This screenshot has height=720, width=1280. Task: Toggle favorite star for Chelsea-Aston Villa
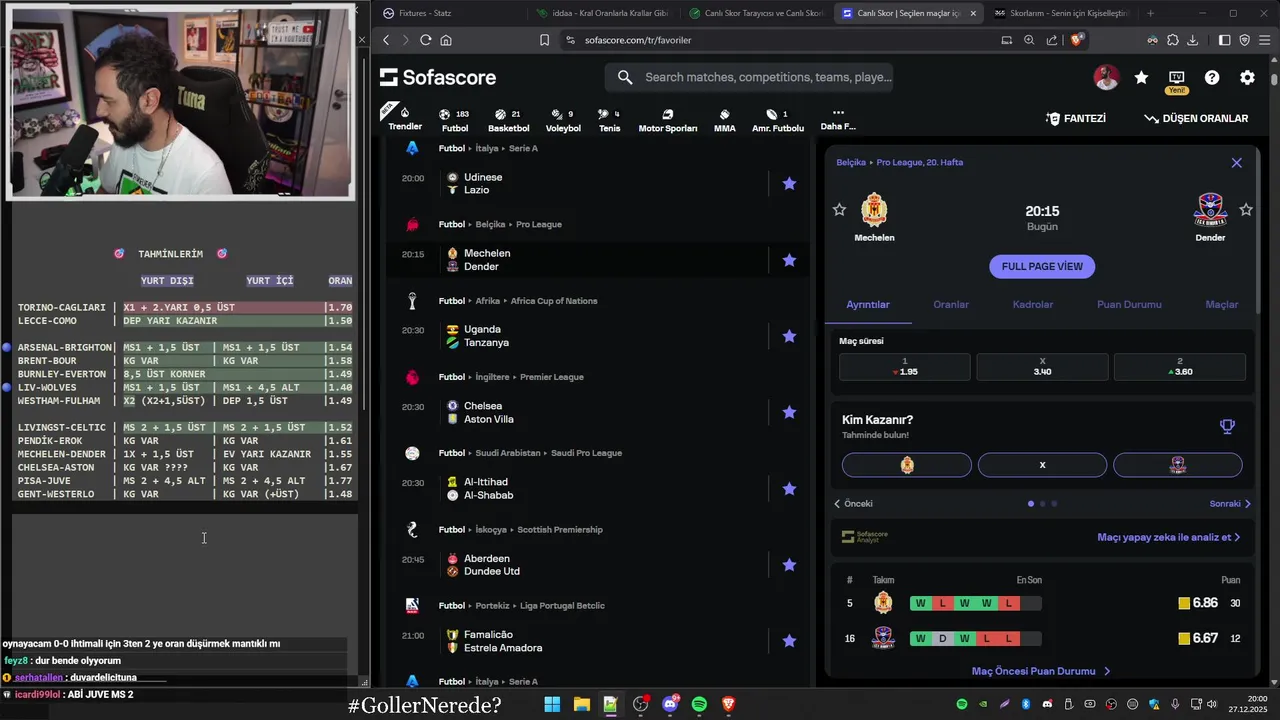789,412
